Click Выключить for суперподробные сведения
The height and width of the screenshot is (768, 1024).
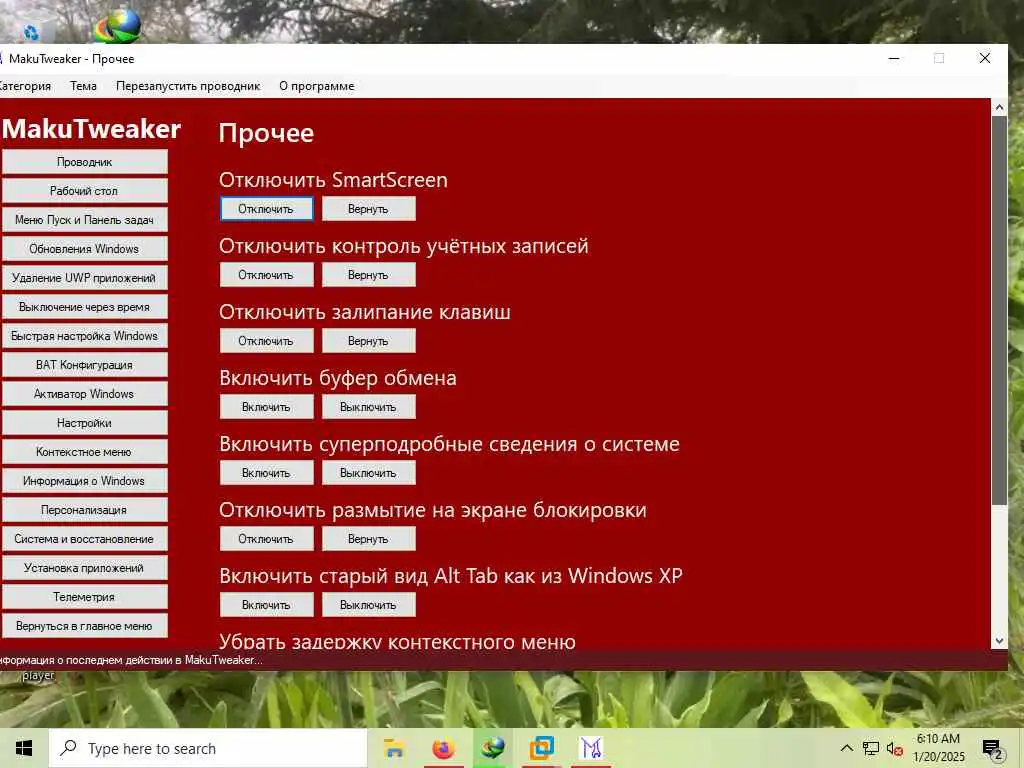tap(368, 473)
